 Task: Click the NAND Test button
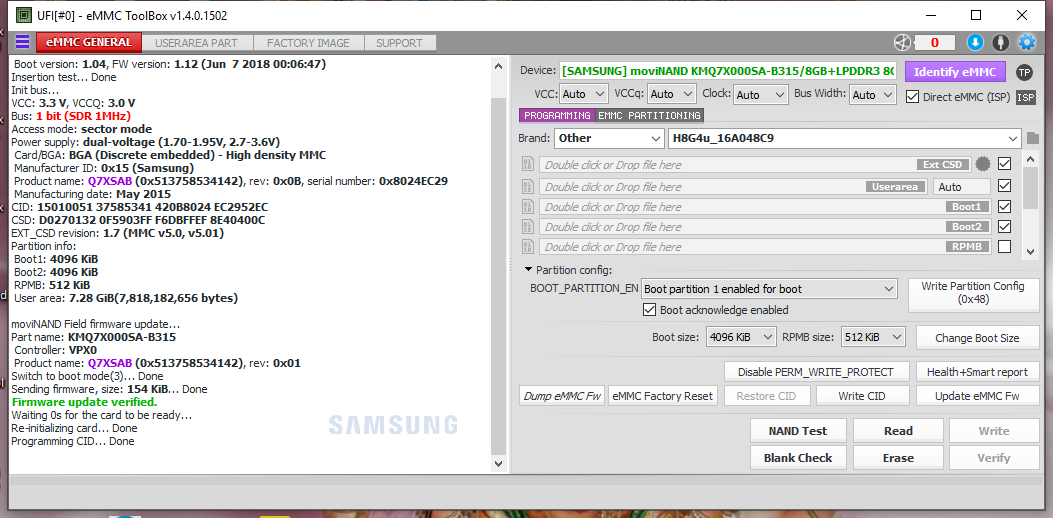(798, 431)
